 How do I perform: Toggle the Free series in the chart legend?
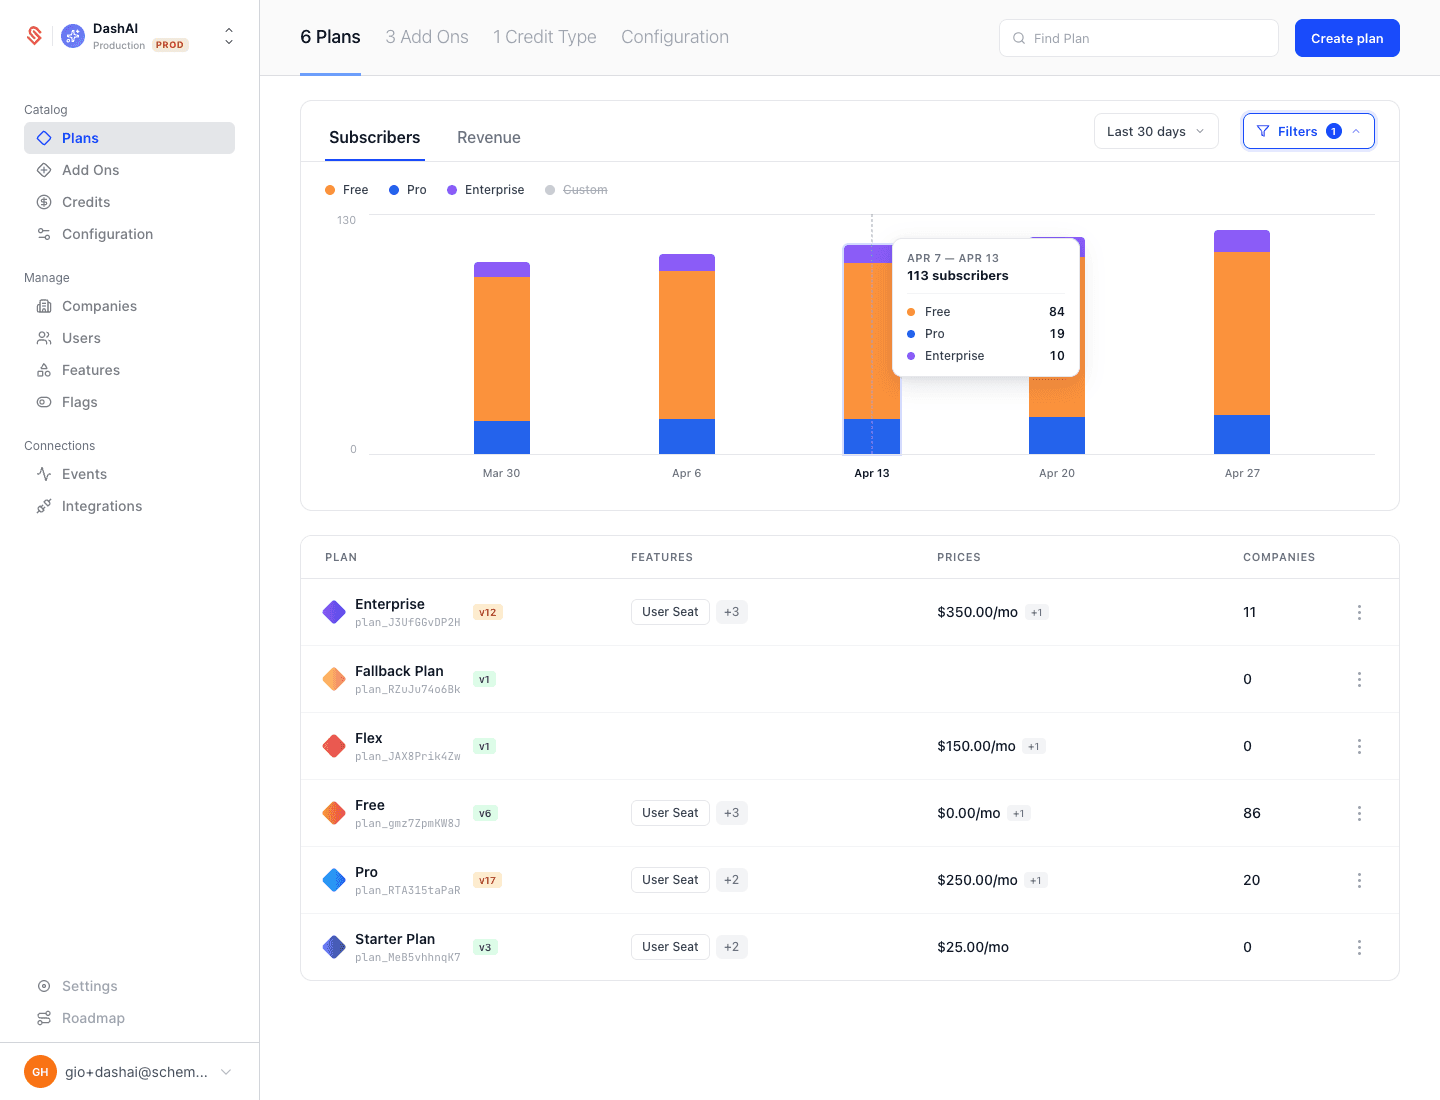coord(347,190)
